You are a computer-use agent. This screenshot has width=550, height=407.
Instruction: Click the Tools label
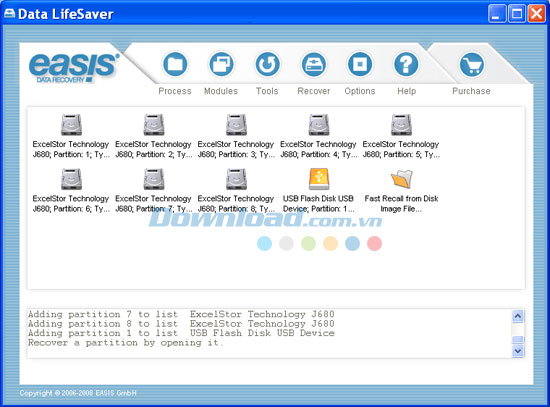click(267, 91)
